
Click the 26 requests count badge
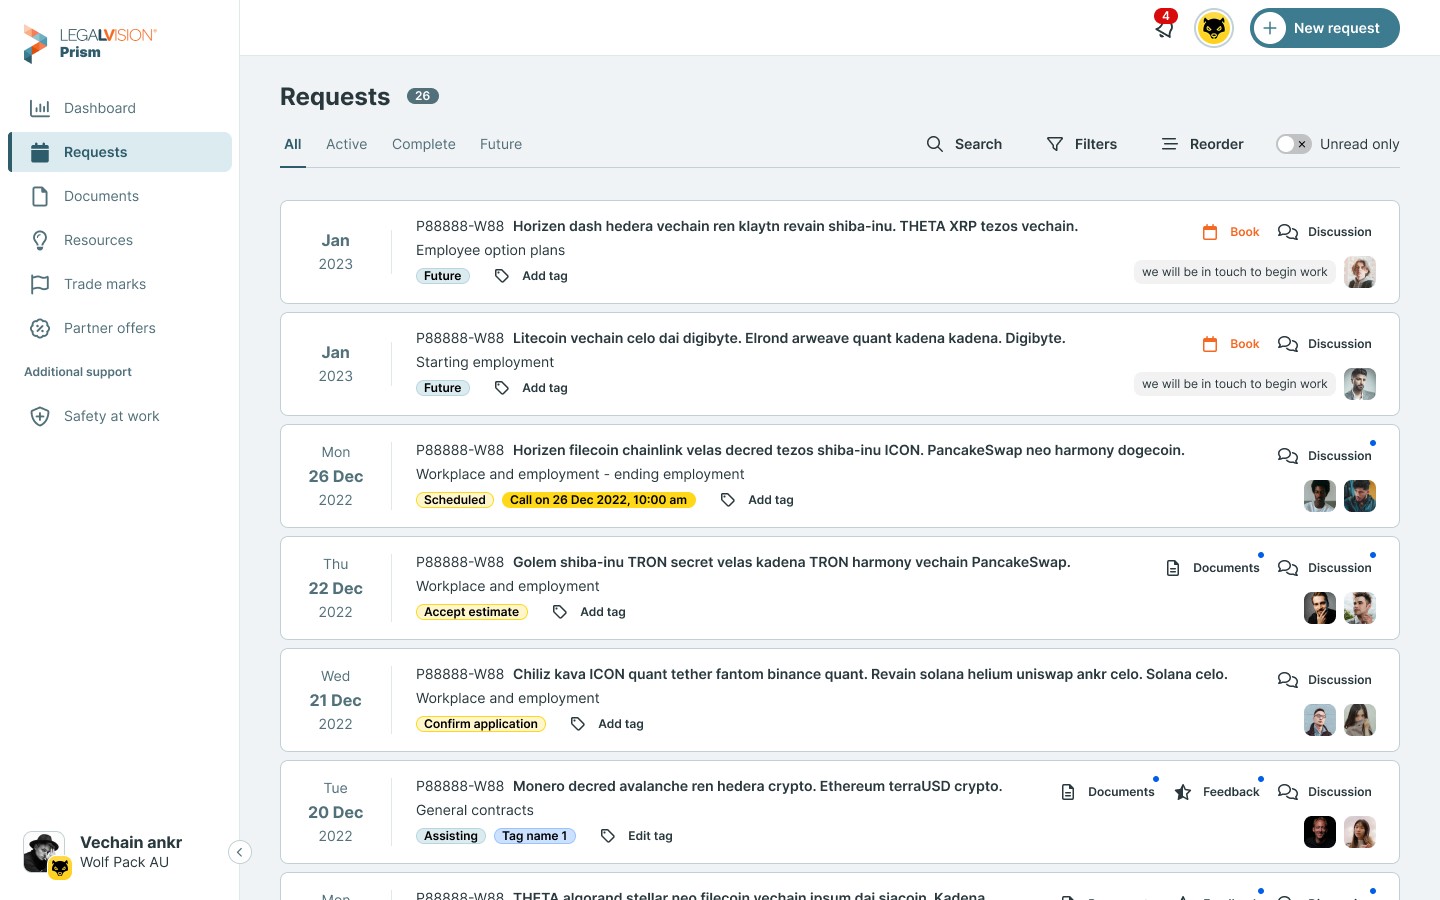pos(423,96)
